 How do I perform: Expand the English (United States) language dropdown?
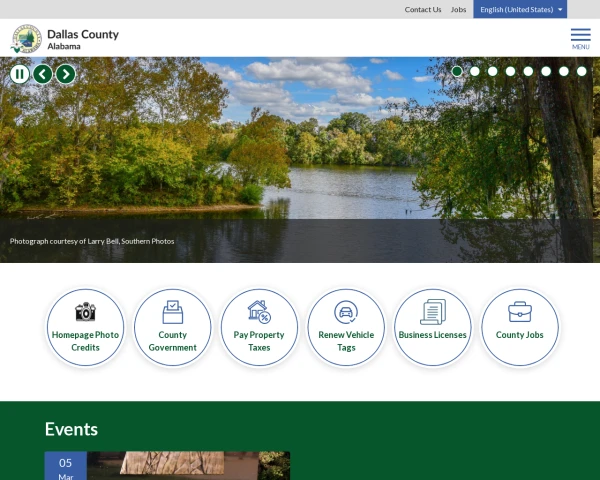click(x=520, y=9)
